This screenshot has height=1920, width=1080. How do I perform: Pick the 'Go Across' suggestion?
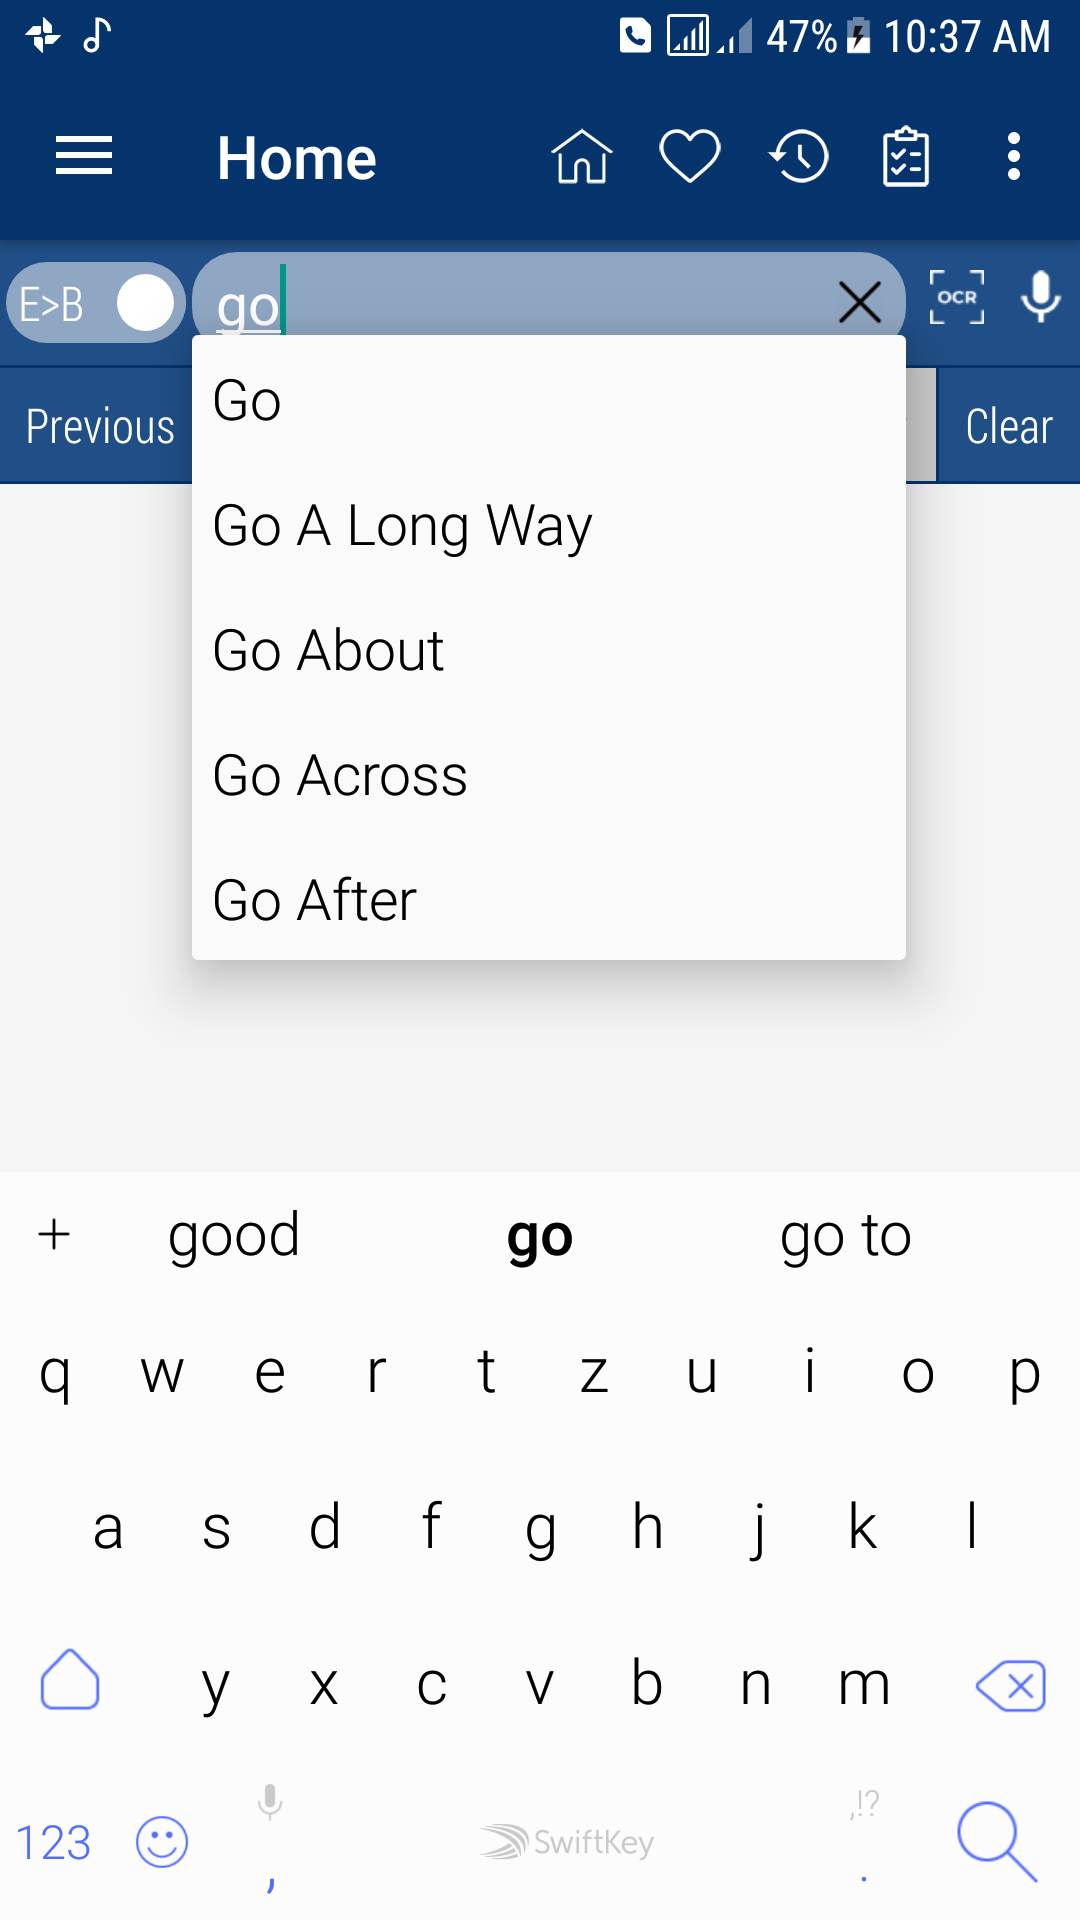340,776
